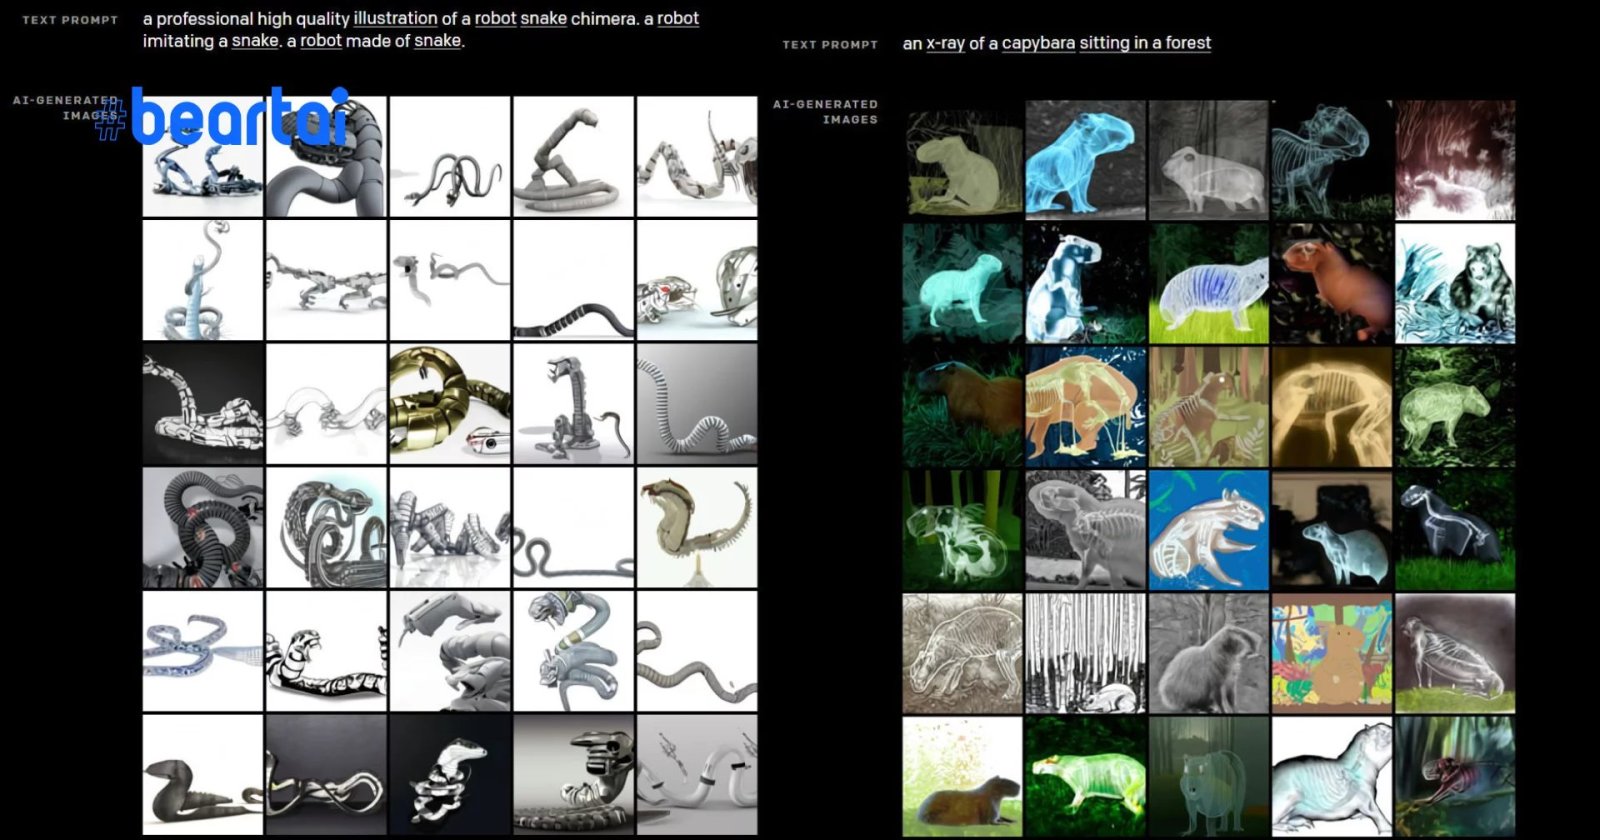Choose the underlined phrase 'sitting in a forest'
Screen dimensions: 1600x840
1145,43
